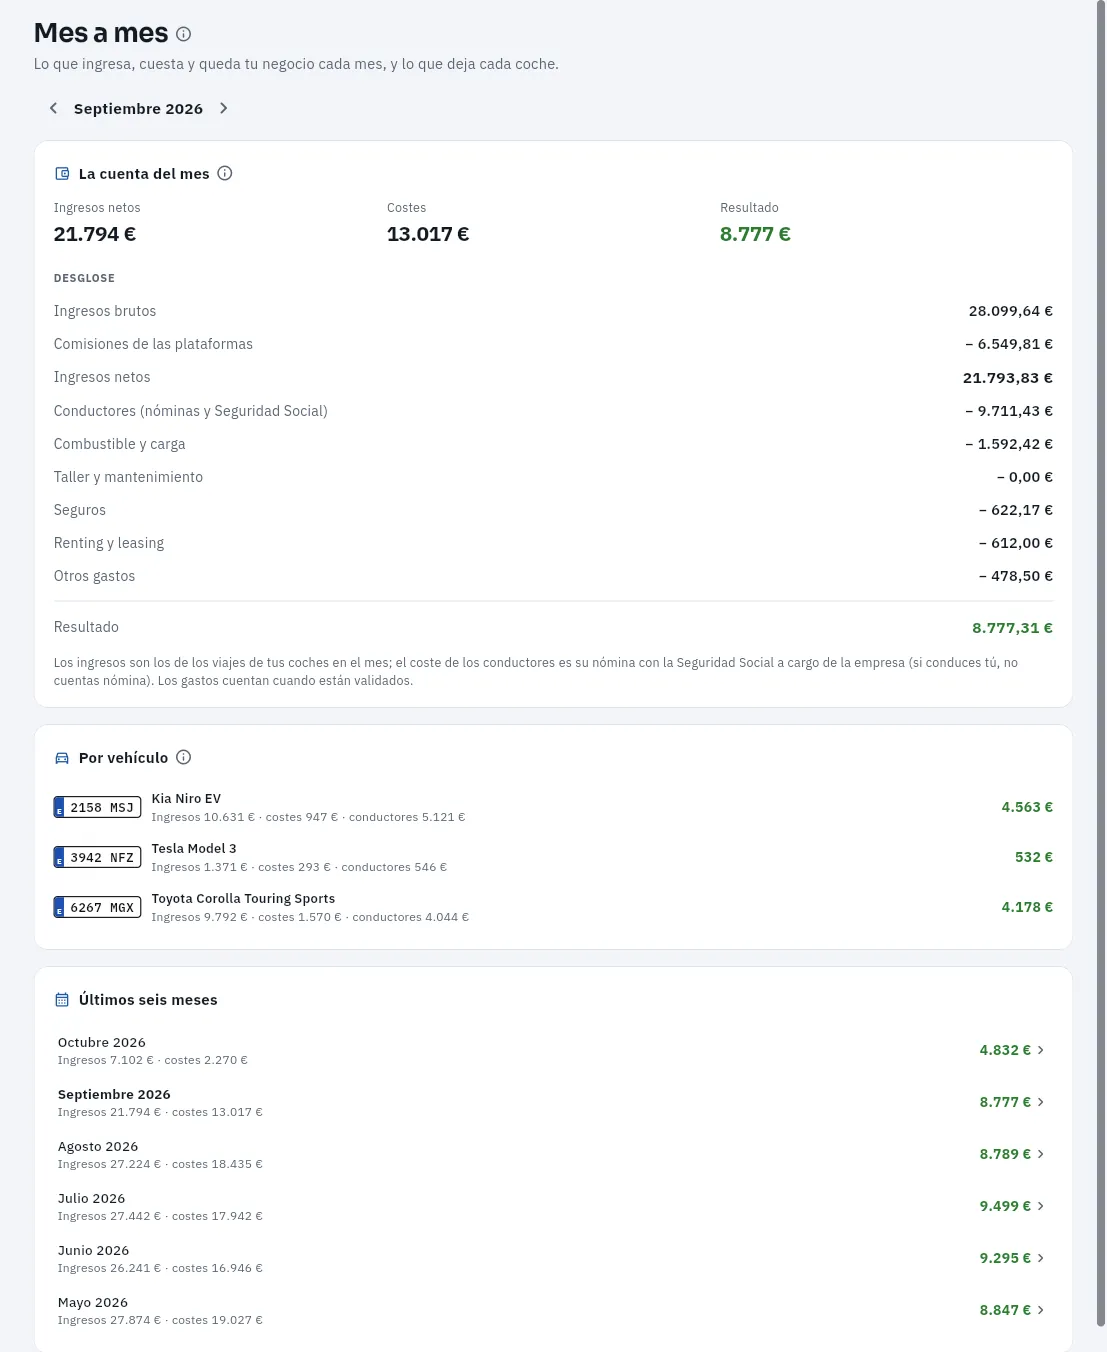Click the Ingresos brutos amount 28.099,64 €

[1010, 311]
